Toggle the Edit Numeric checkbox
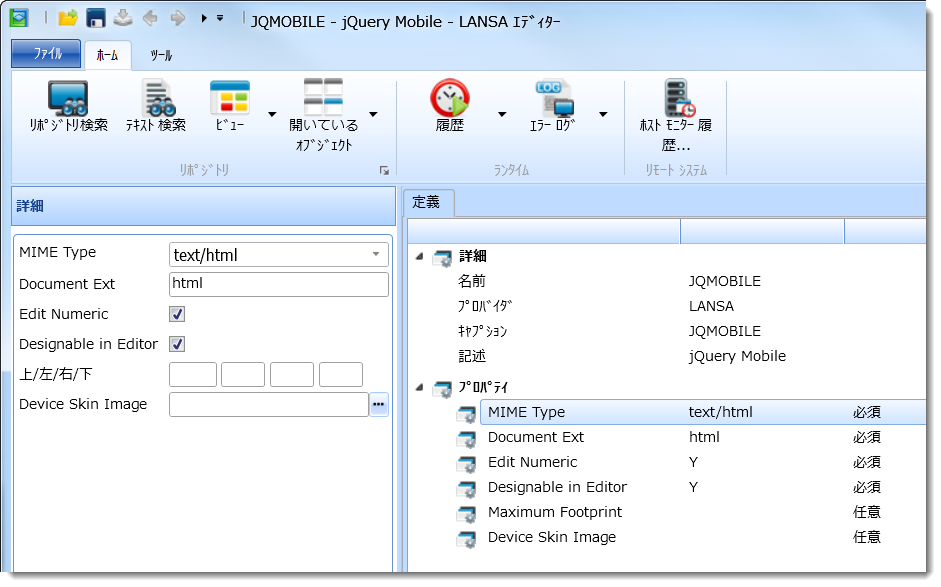This screenshot has width=941, height=587. (x=177, y=314)
